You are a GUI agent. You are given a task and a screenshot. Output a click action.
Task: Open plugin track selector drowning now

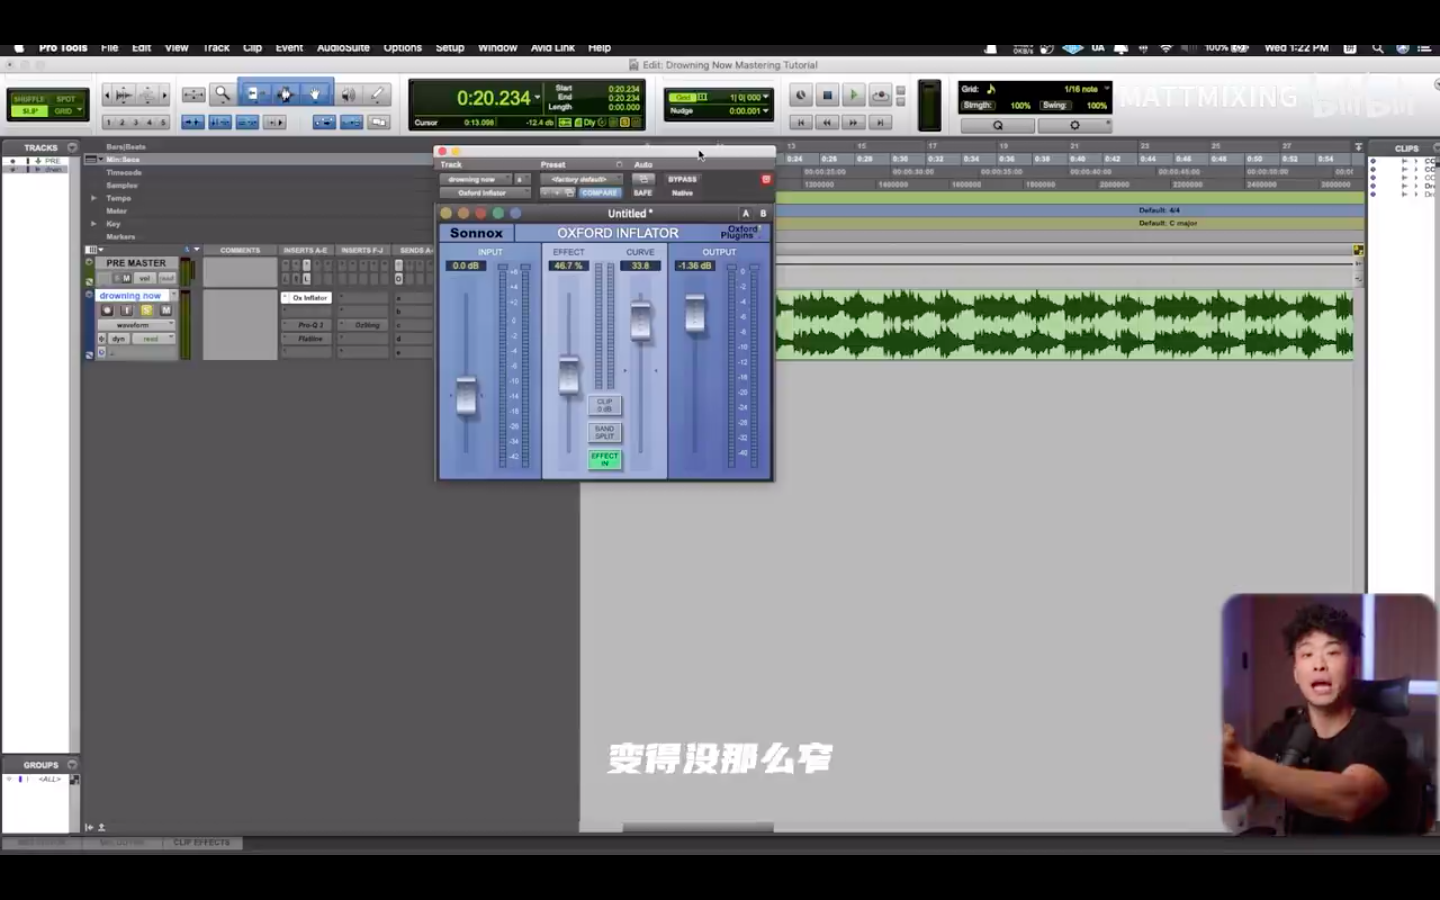(x=475, y=179)
